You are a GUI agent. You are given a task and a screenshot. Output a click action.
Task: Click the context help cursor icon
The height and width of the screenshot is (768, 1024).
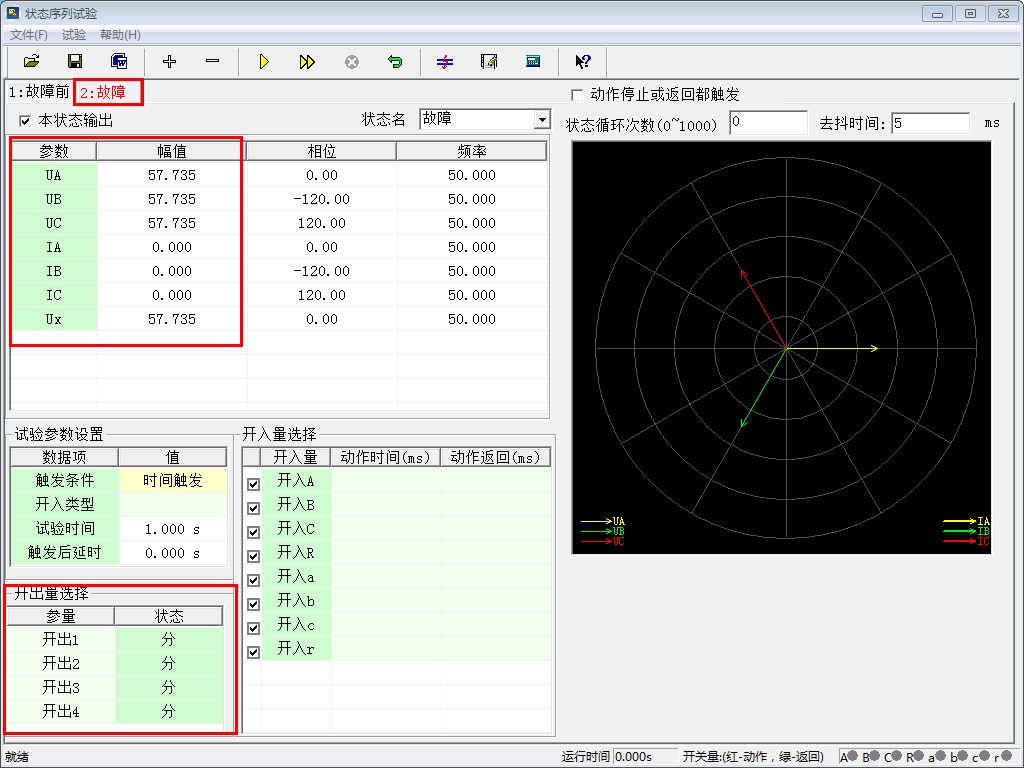click(584, 62)
